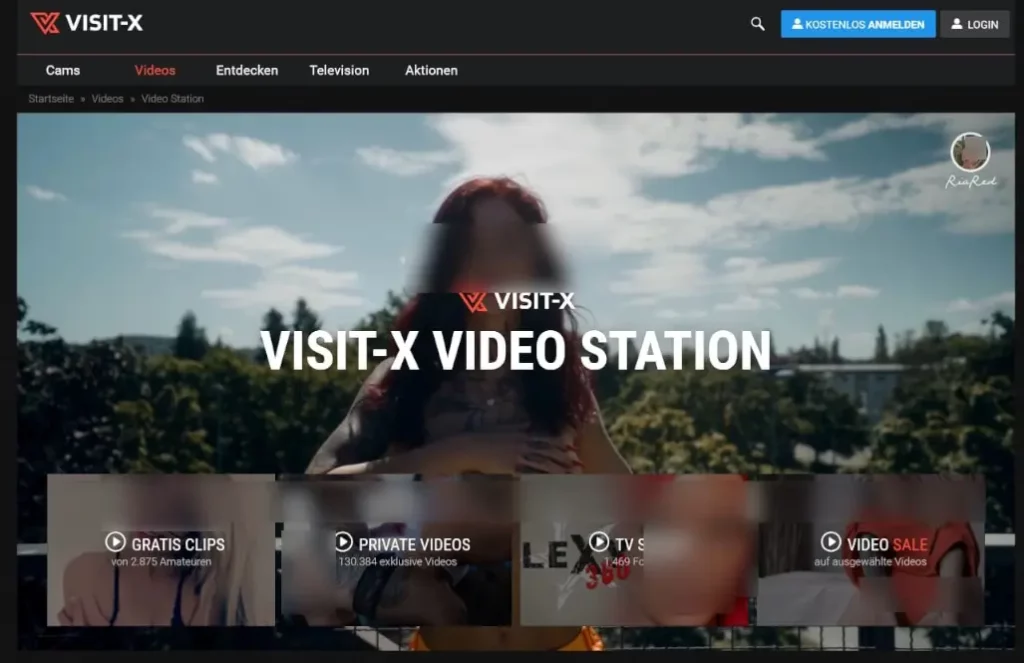Switch to the Videos tab

(x=154, y=70)
